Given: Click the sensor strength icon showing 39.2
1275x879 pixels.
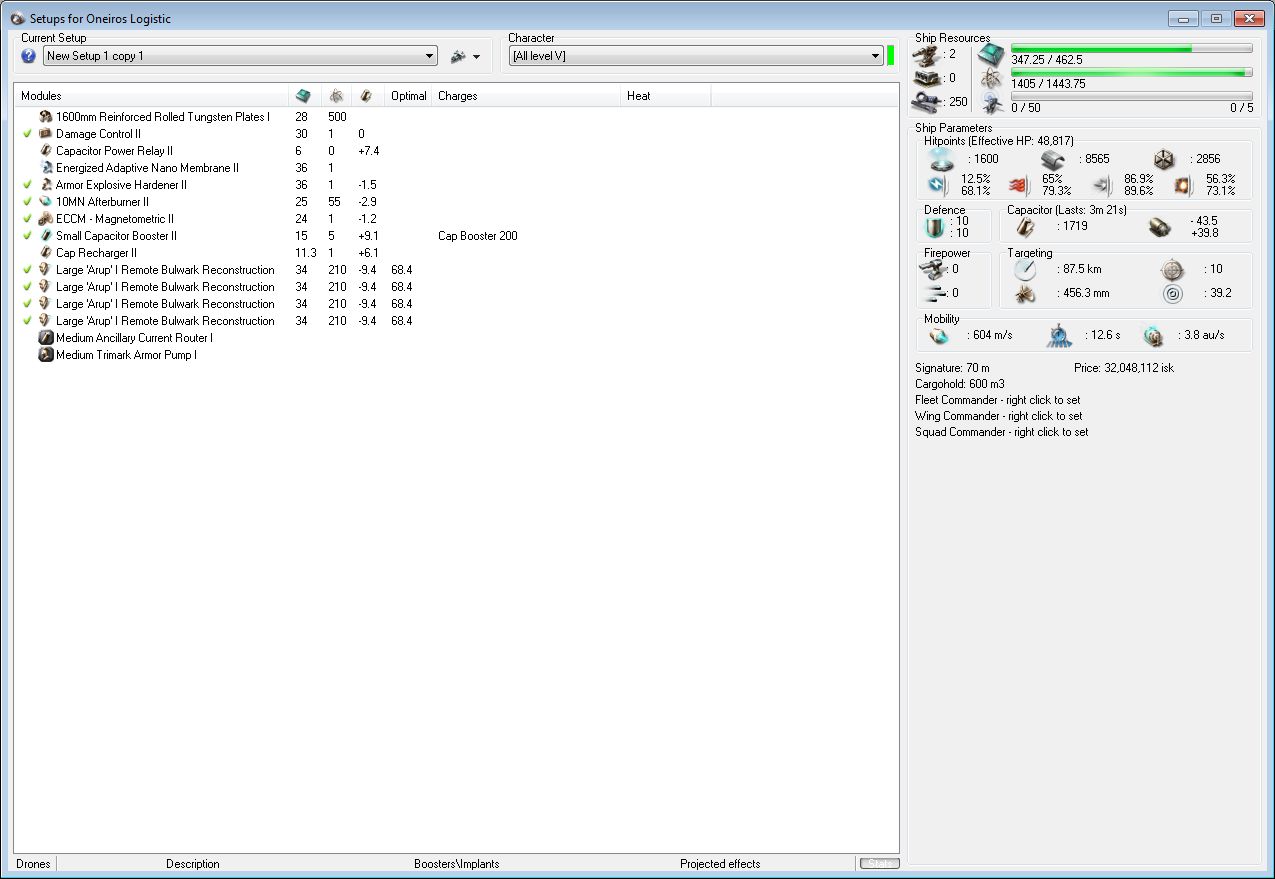Looking at the screenshot, I should tap(1172, 294).
